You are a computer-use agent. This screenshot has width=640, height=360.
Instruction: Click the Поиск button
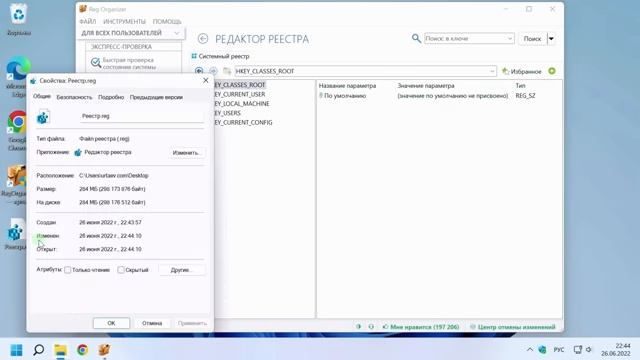(532, 39)
